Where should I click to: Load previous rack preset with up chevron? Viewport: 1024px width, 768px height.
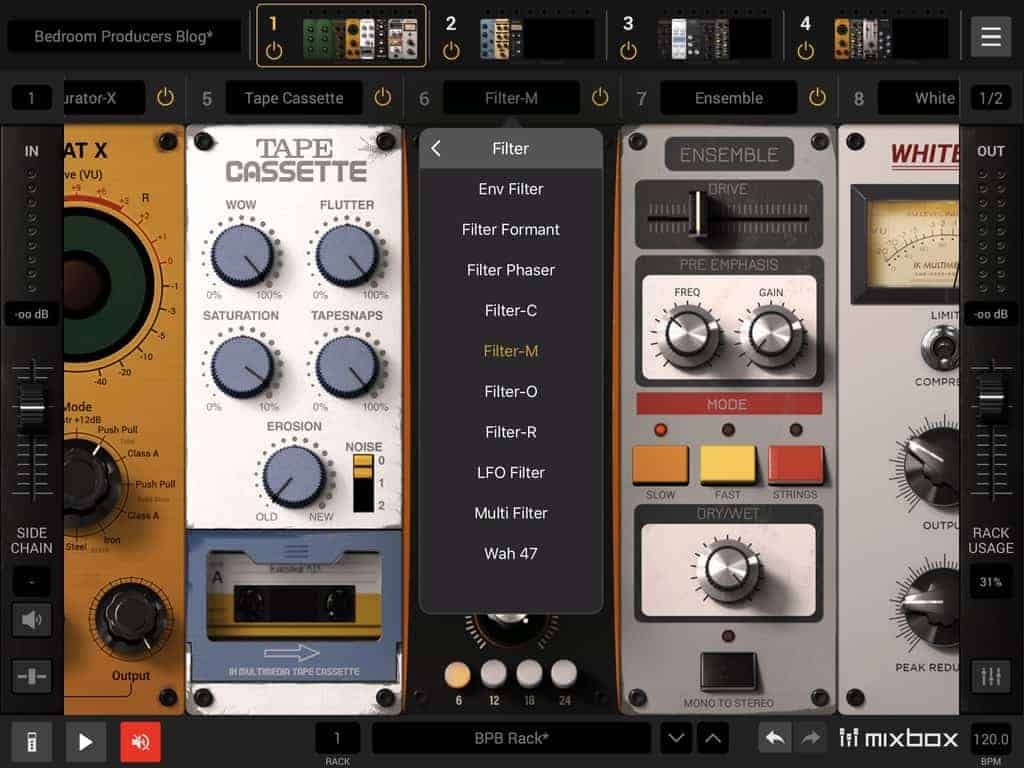pos(713,739)
